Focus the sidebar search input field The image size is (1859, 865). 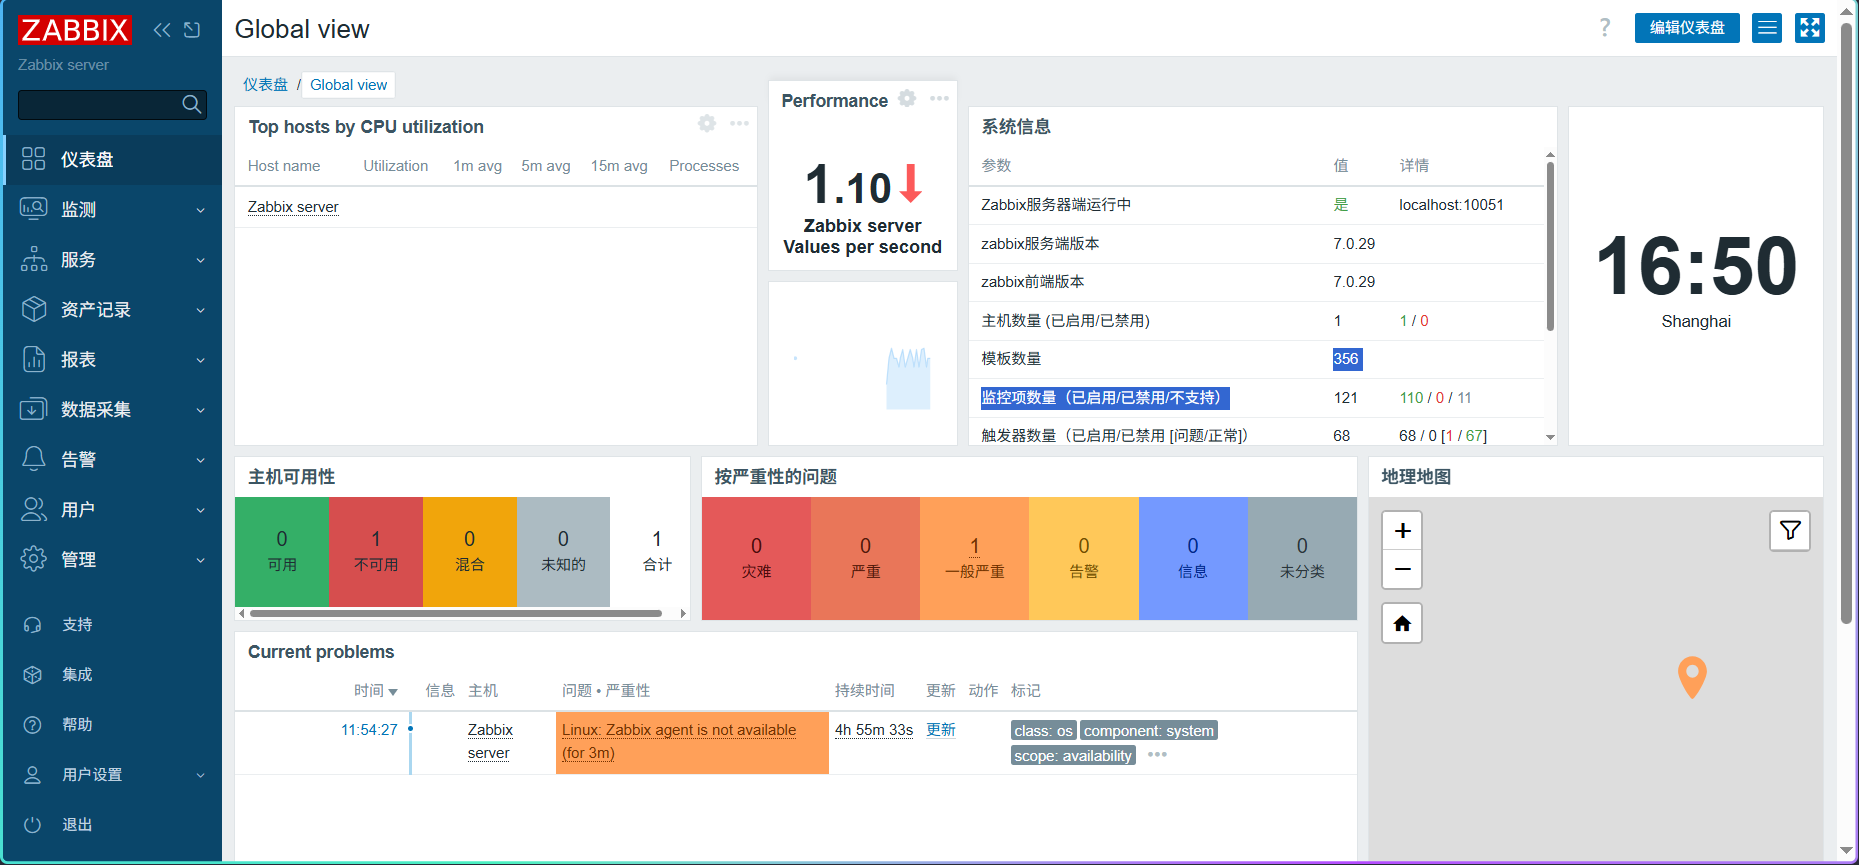(100, 104)
